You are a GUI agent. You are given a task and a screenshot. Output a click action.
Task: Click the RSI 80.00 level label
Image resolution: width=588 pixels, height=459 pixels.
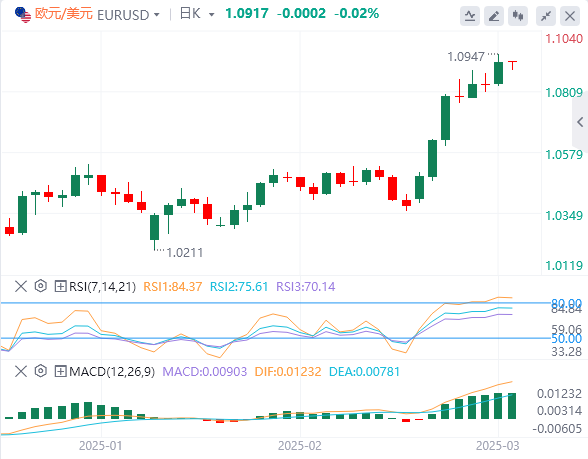click(567, 302)
